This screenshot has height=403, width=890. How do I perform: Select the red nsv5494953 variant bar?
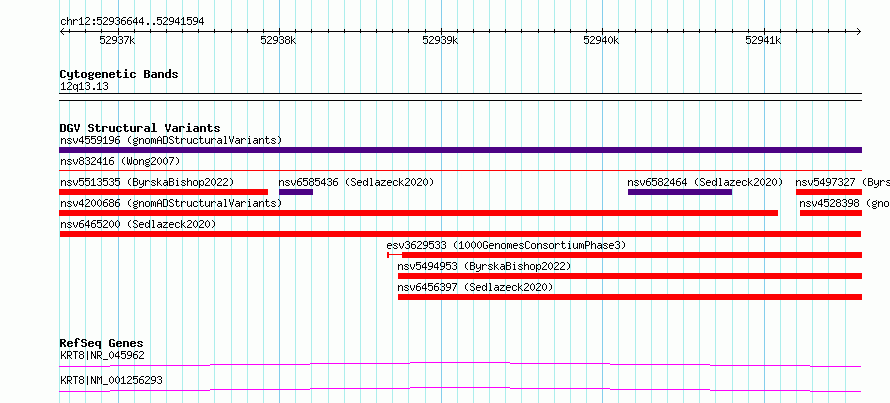click(630, 276)
